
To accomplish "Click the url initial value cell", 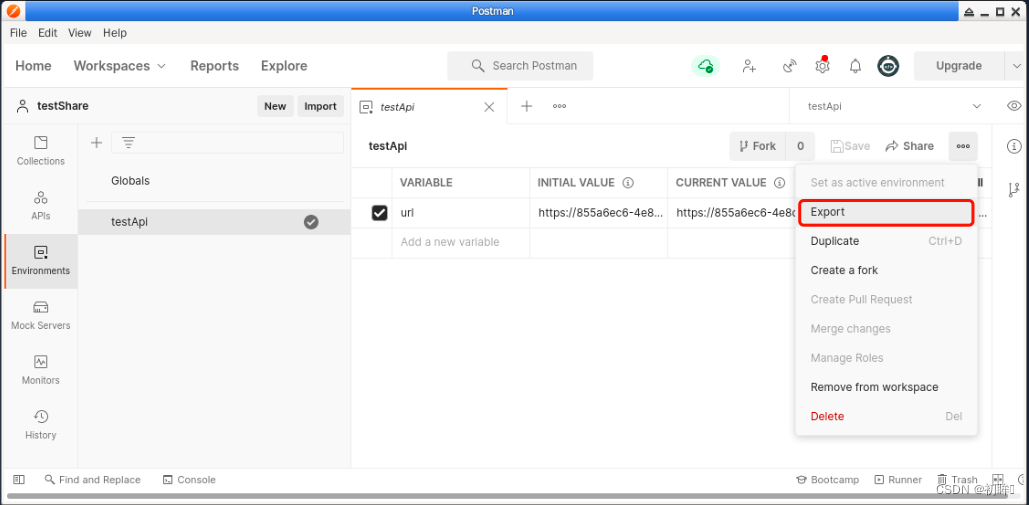I will click(x=598, y=212).
